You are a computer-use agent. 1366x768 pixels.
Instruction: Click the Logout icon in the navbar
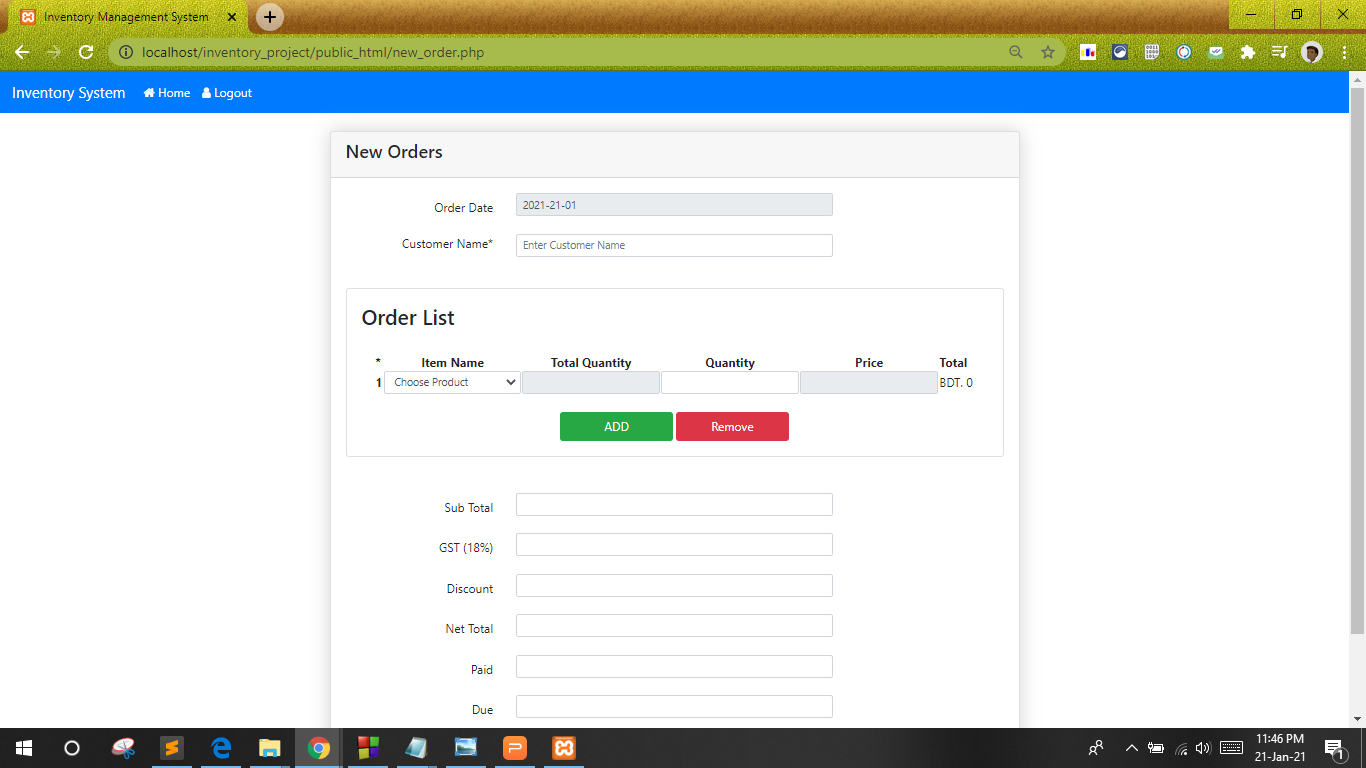(x=205, y=92)
